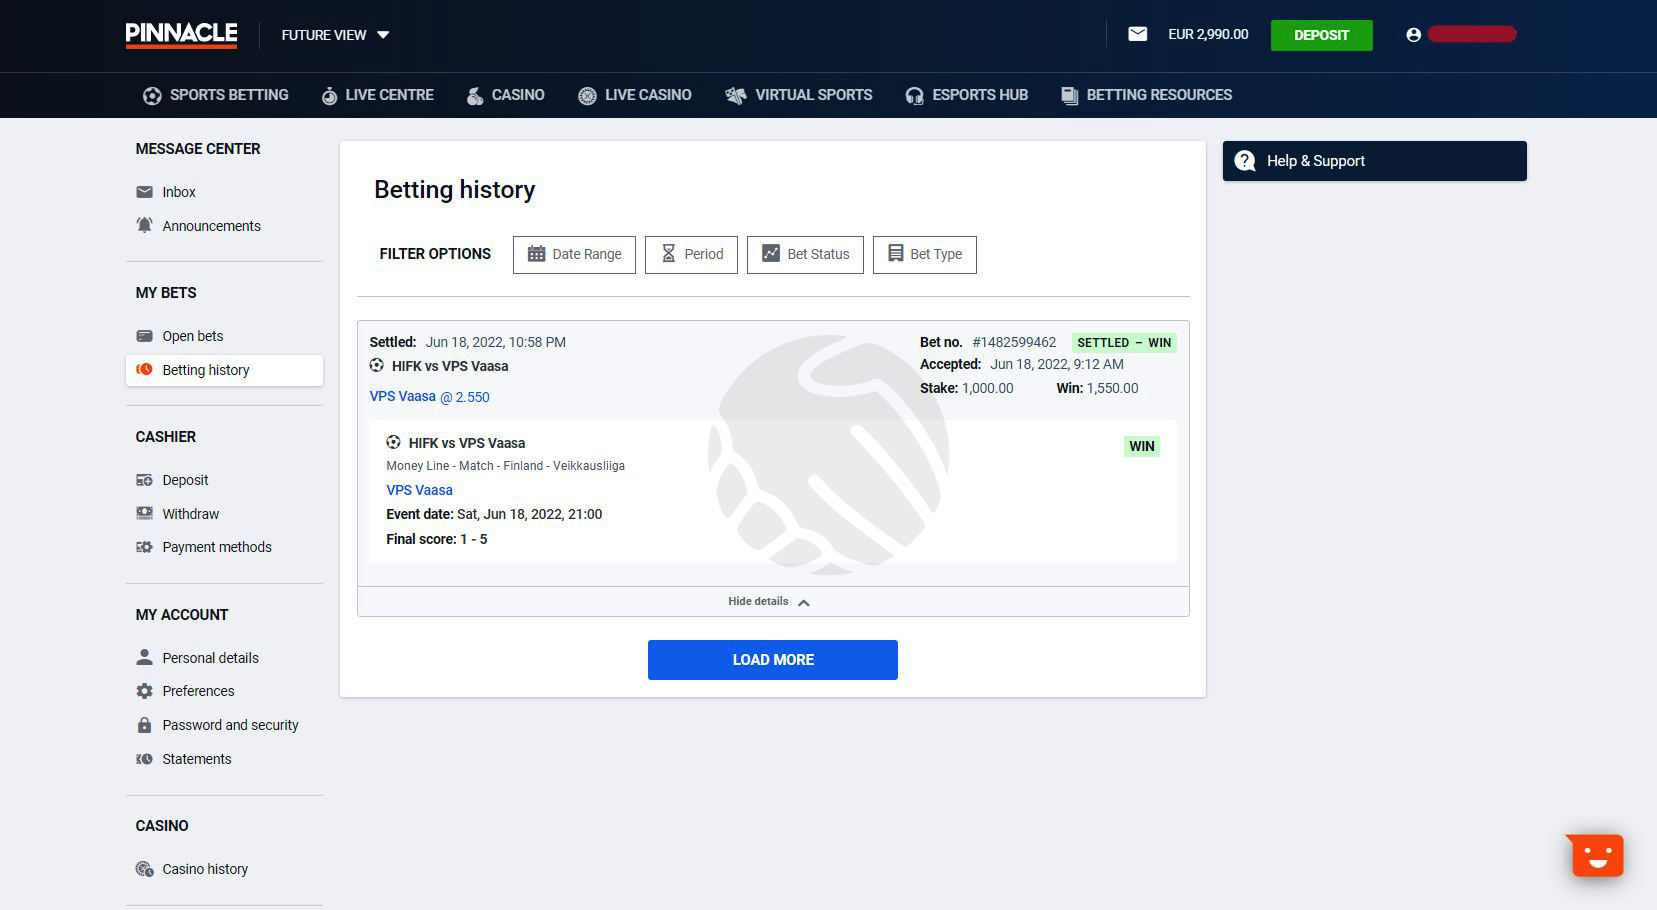Open the Inbox link

click(179, 192)
